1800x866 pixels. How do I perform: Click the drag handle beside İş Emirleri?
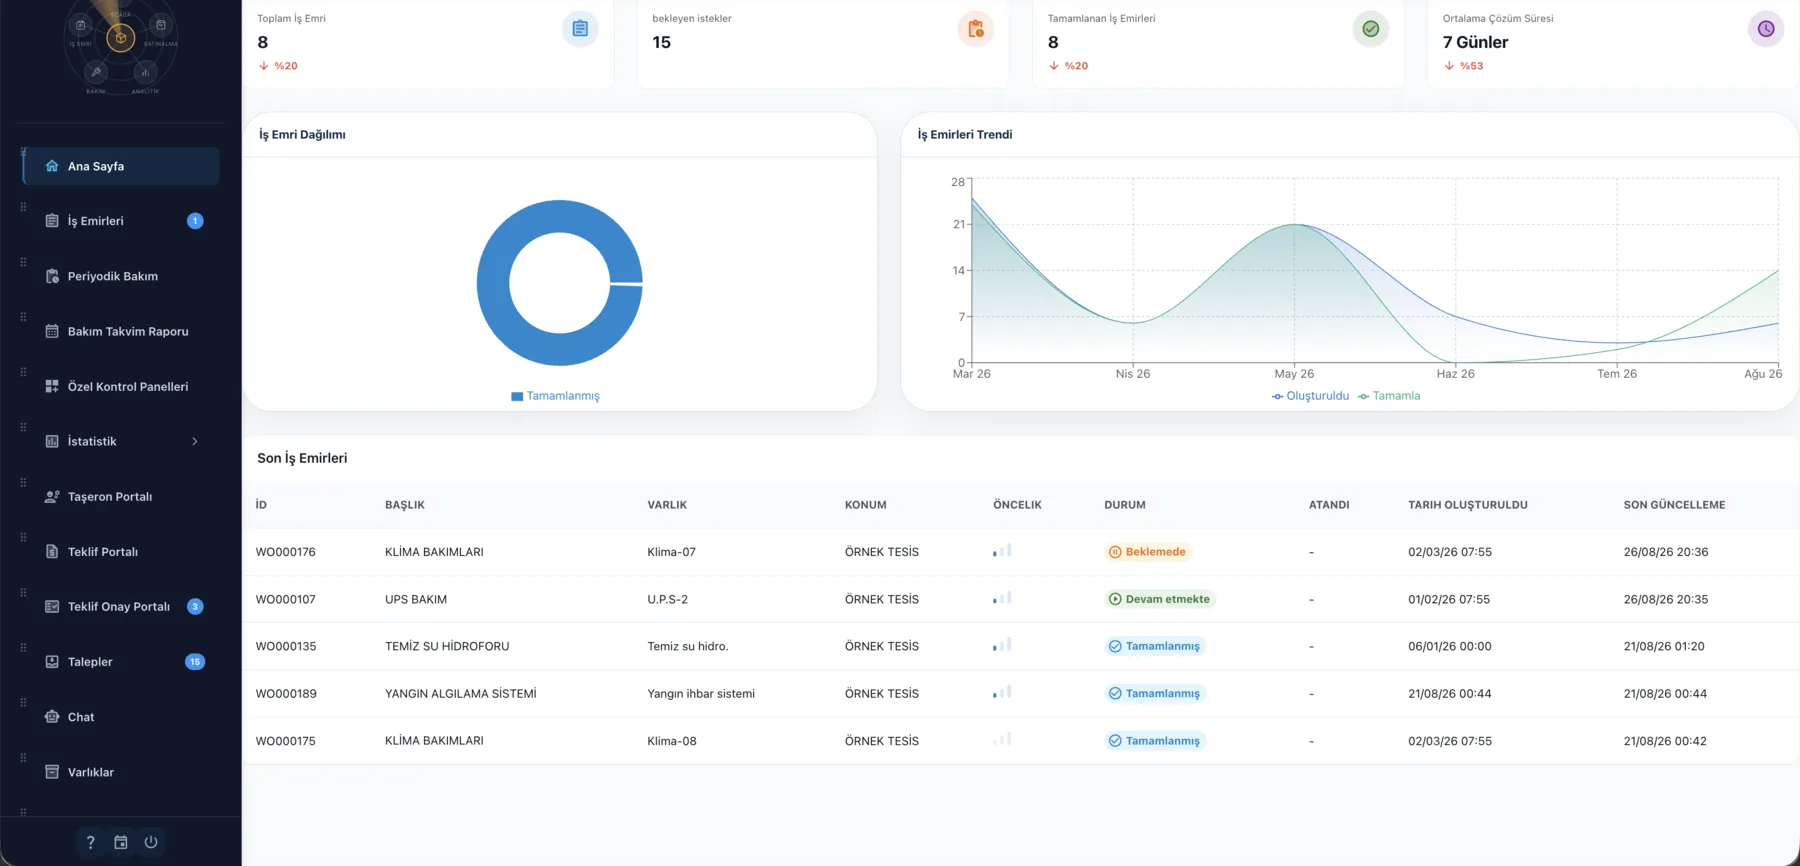coord(23,207)
